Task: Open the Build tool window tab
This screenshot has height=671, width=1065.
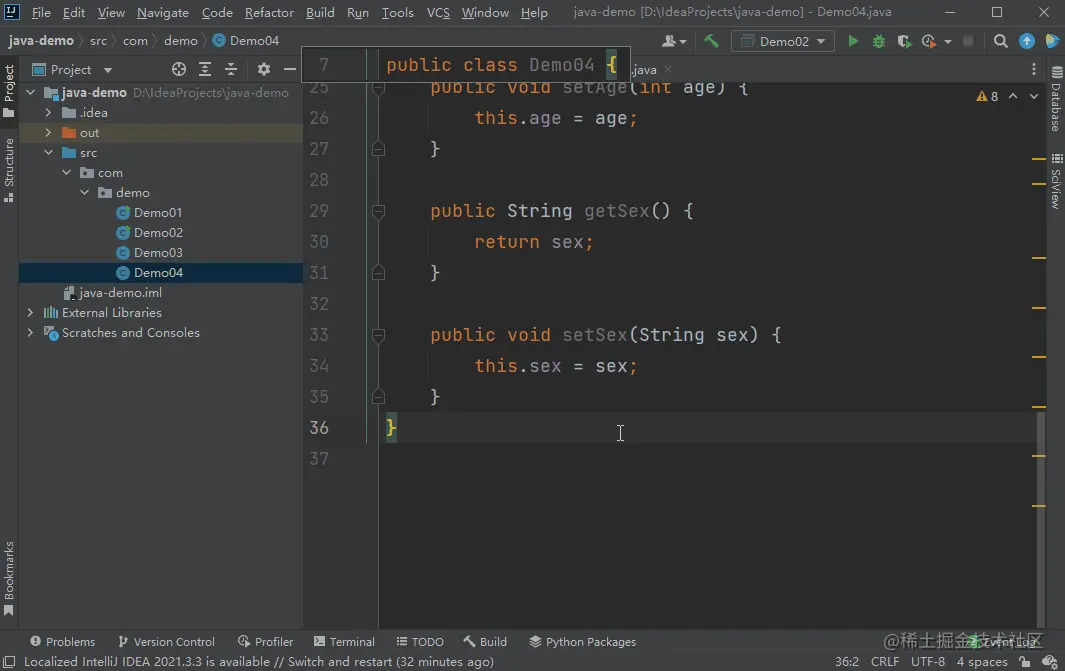Action: 485,642
